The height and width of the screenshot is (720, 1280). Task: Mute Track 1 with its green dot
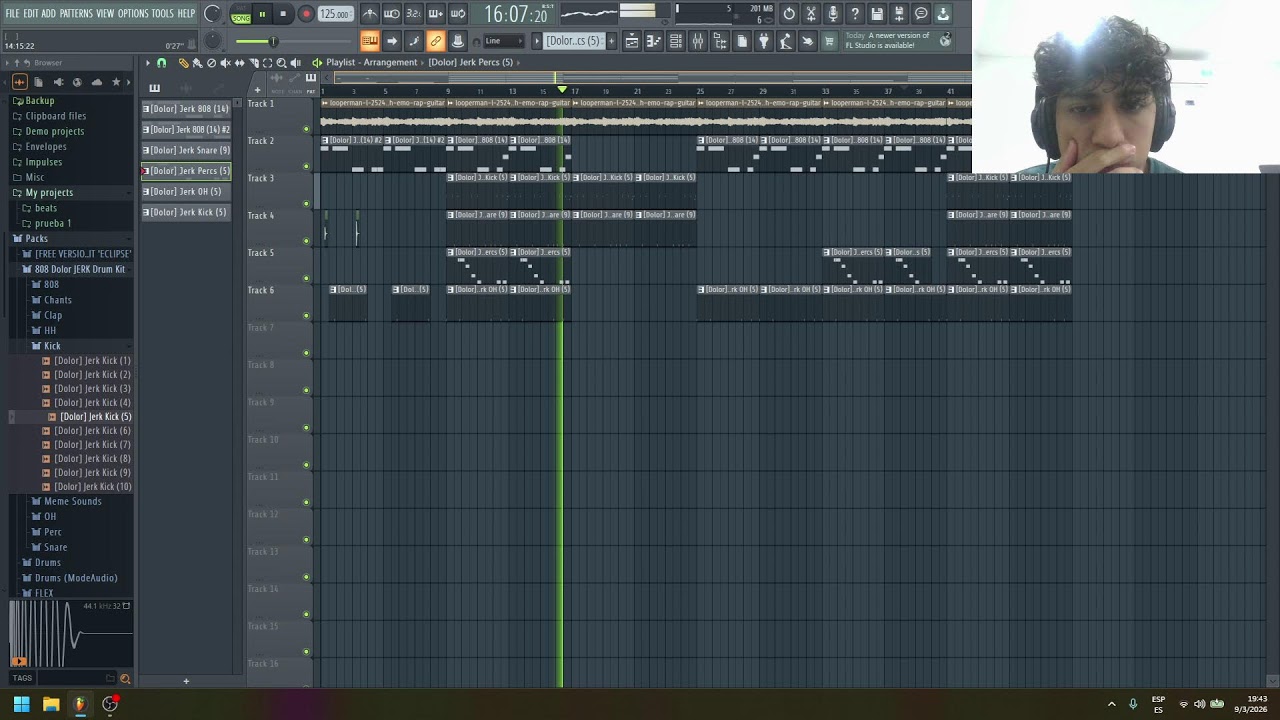306,128
